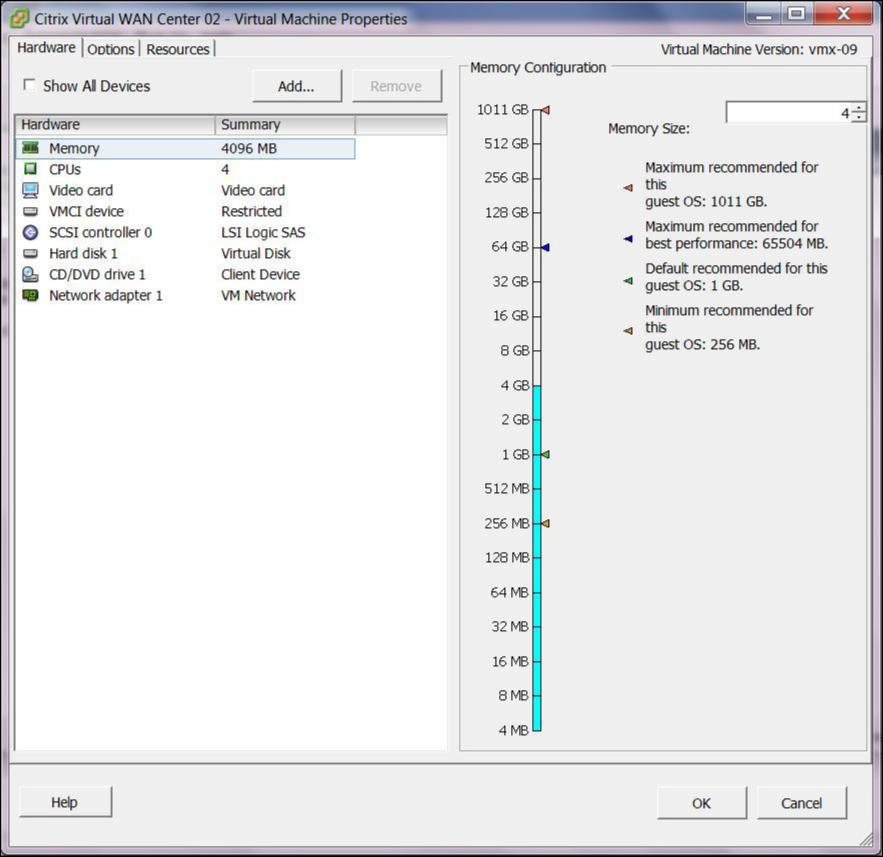Image resolution: width=883 pixels, height=857 pixels.
Task: Click the green 1 GB default marker
Action: point(545,454)
